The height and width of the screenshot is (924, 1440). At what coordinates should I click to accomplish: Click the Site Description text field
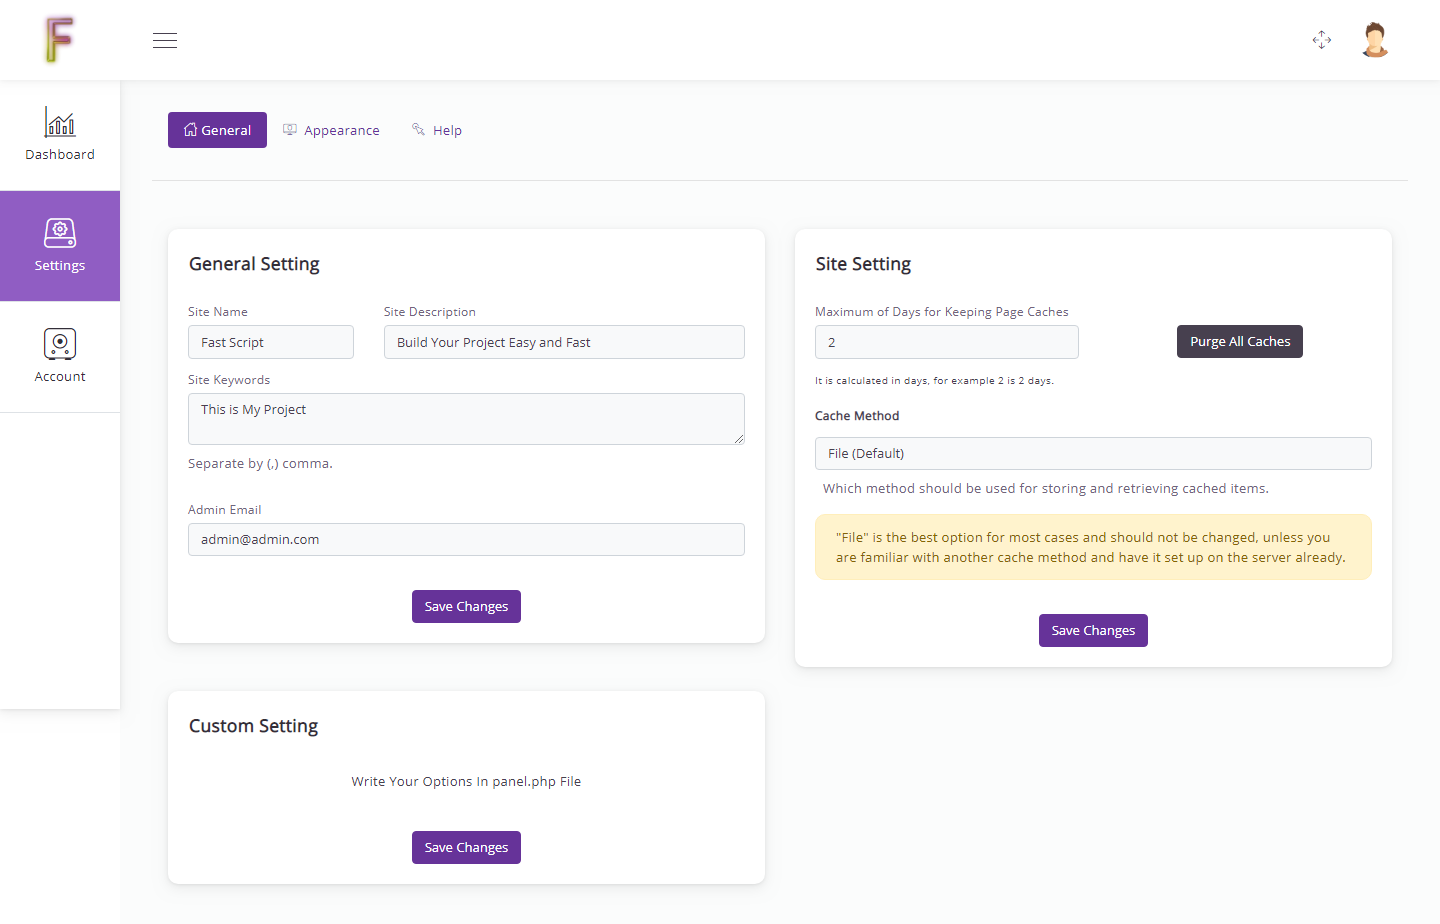[564, 342]
